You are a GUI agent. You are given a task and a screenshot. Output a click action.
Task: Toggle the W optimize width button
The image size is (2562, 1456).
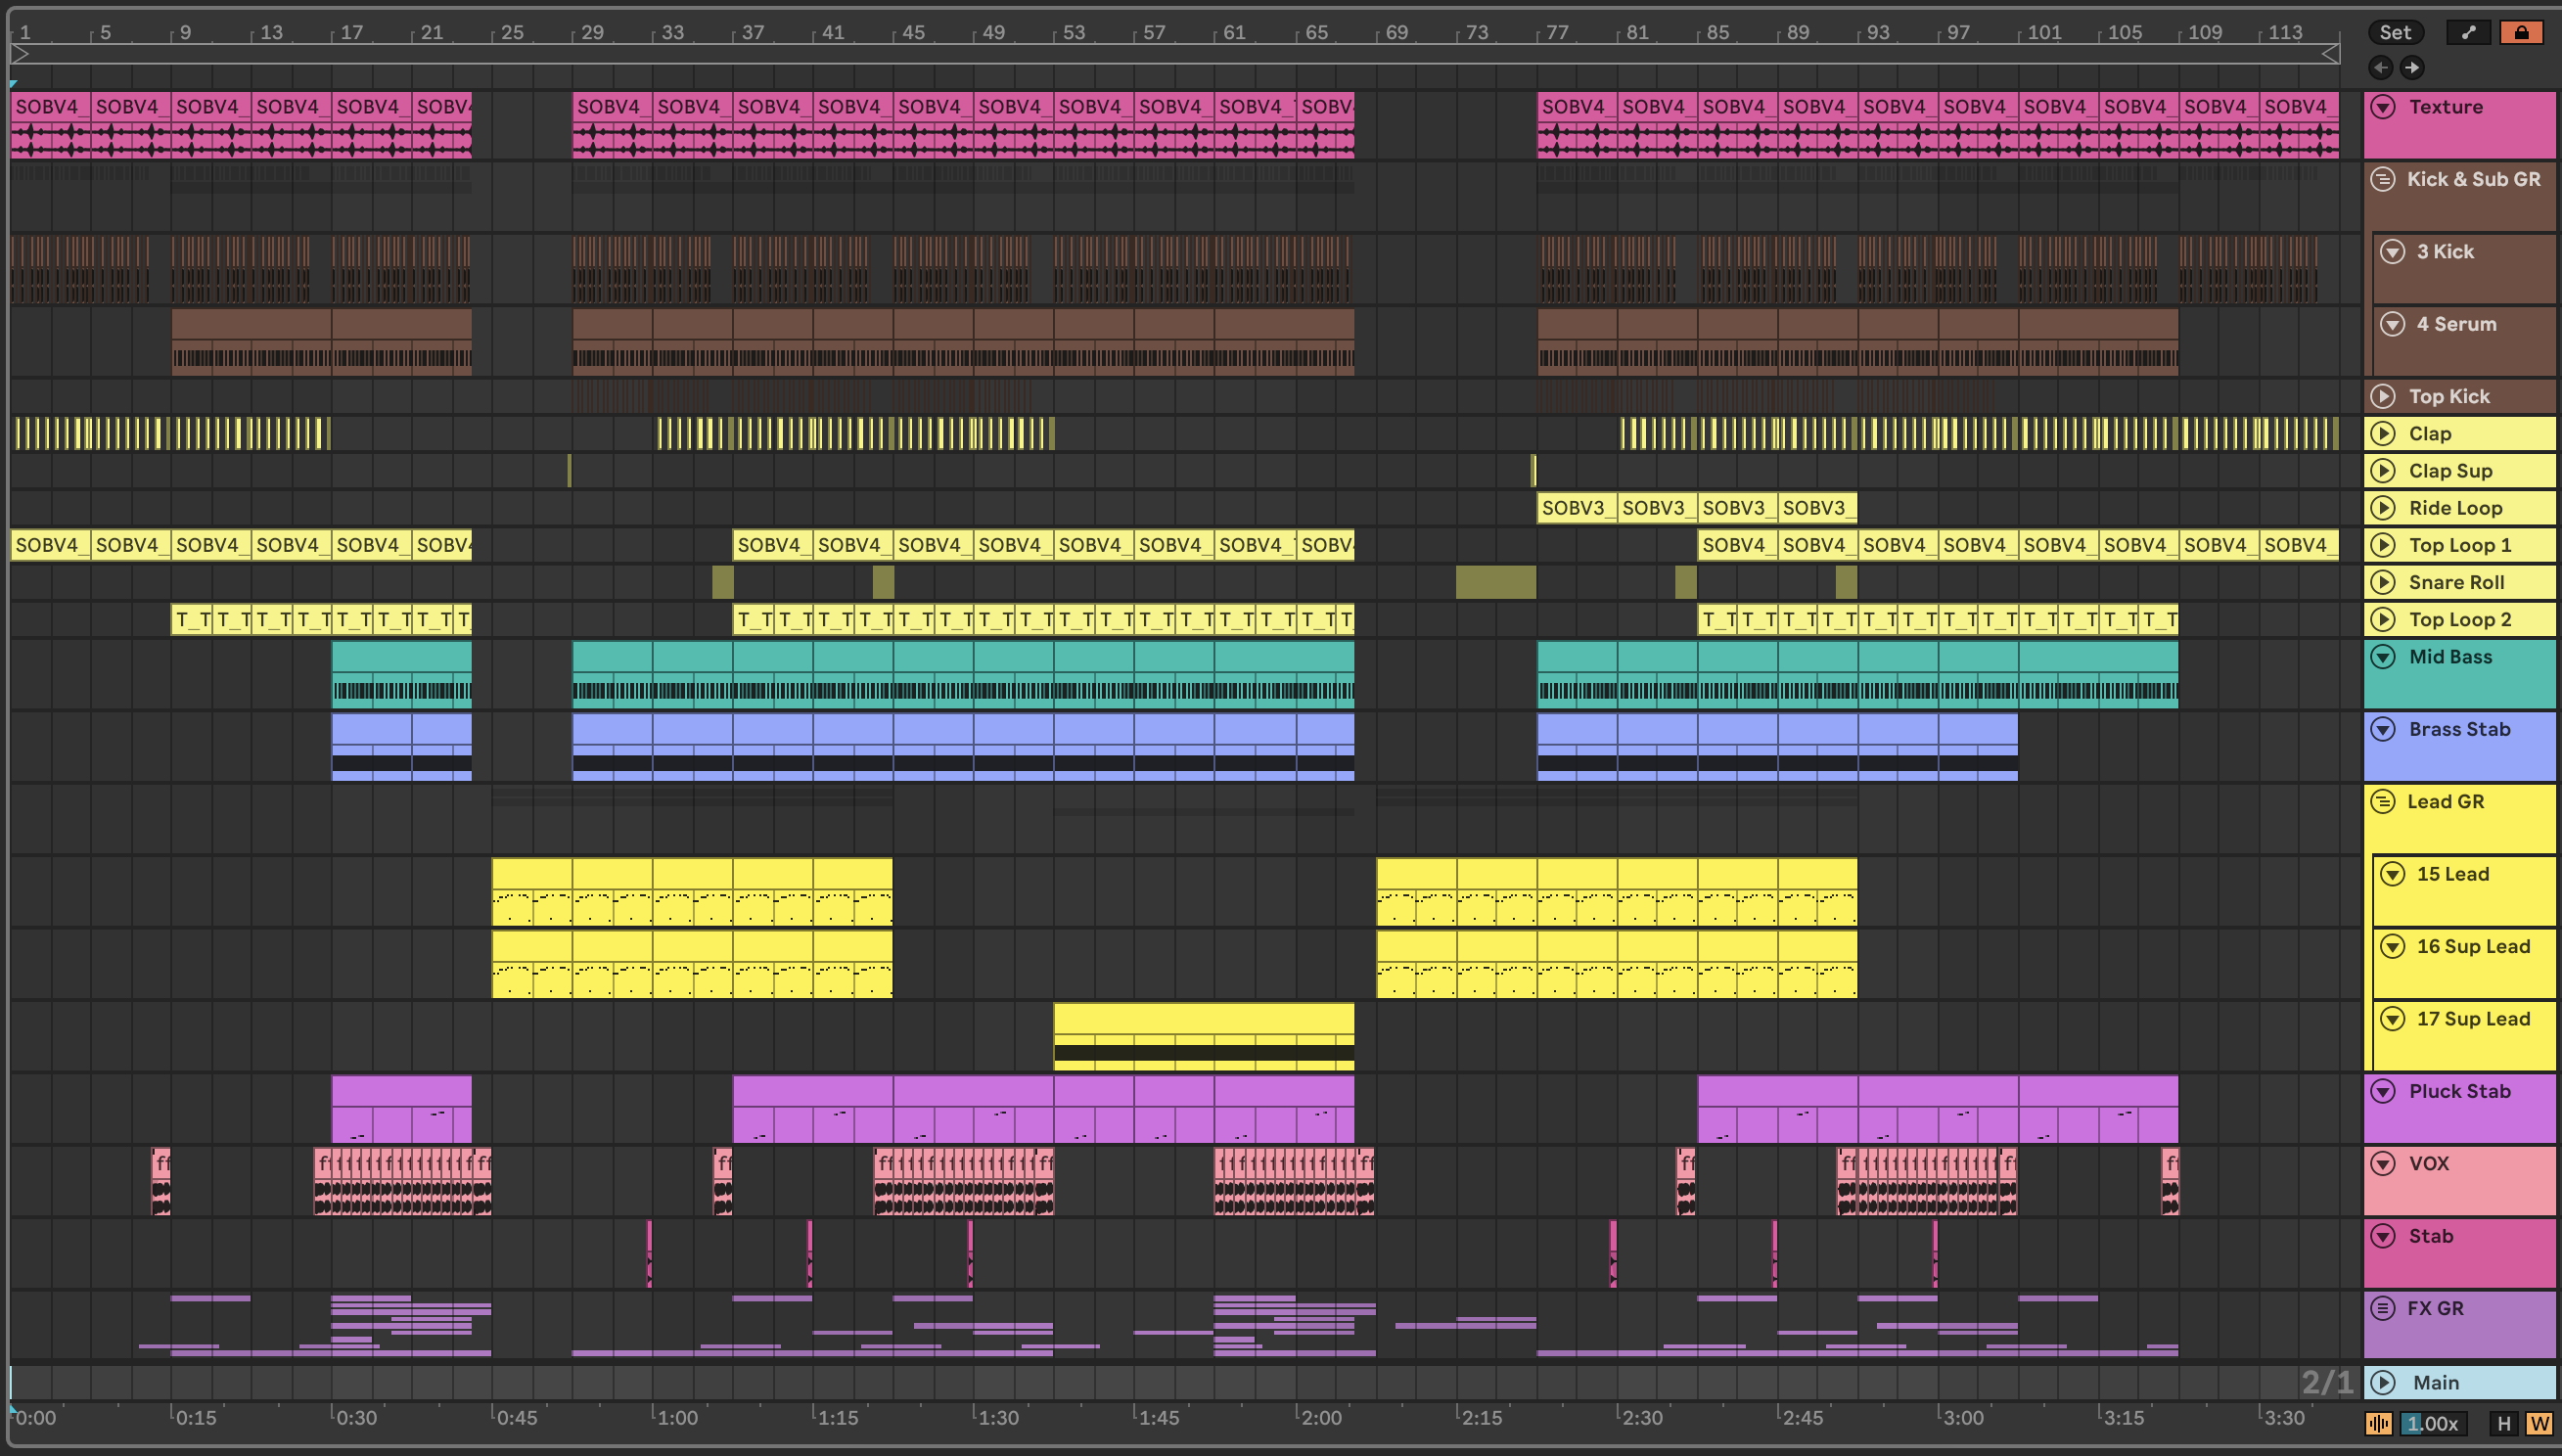(x=2539, y=1423)
